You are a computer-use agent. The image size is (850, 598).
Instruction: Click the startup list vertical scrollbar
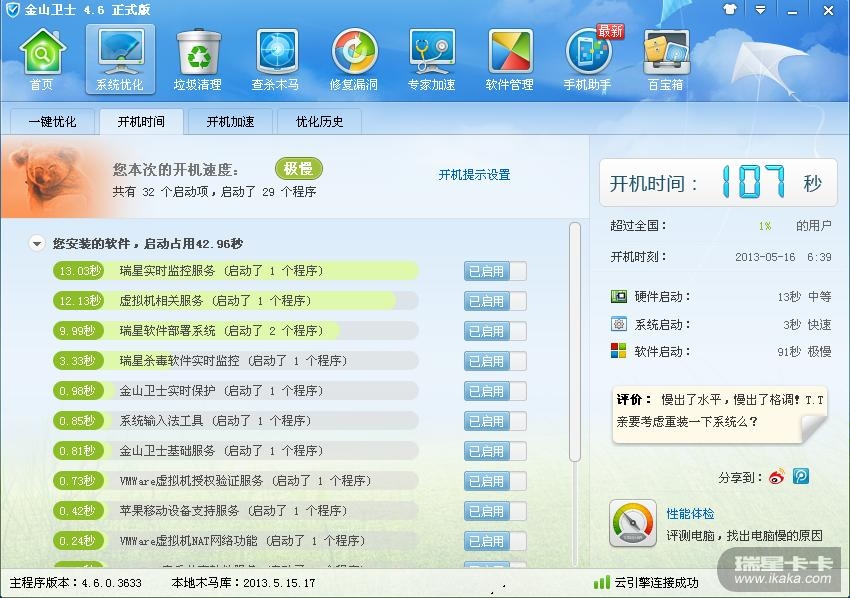(x=575, y=342)
